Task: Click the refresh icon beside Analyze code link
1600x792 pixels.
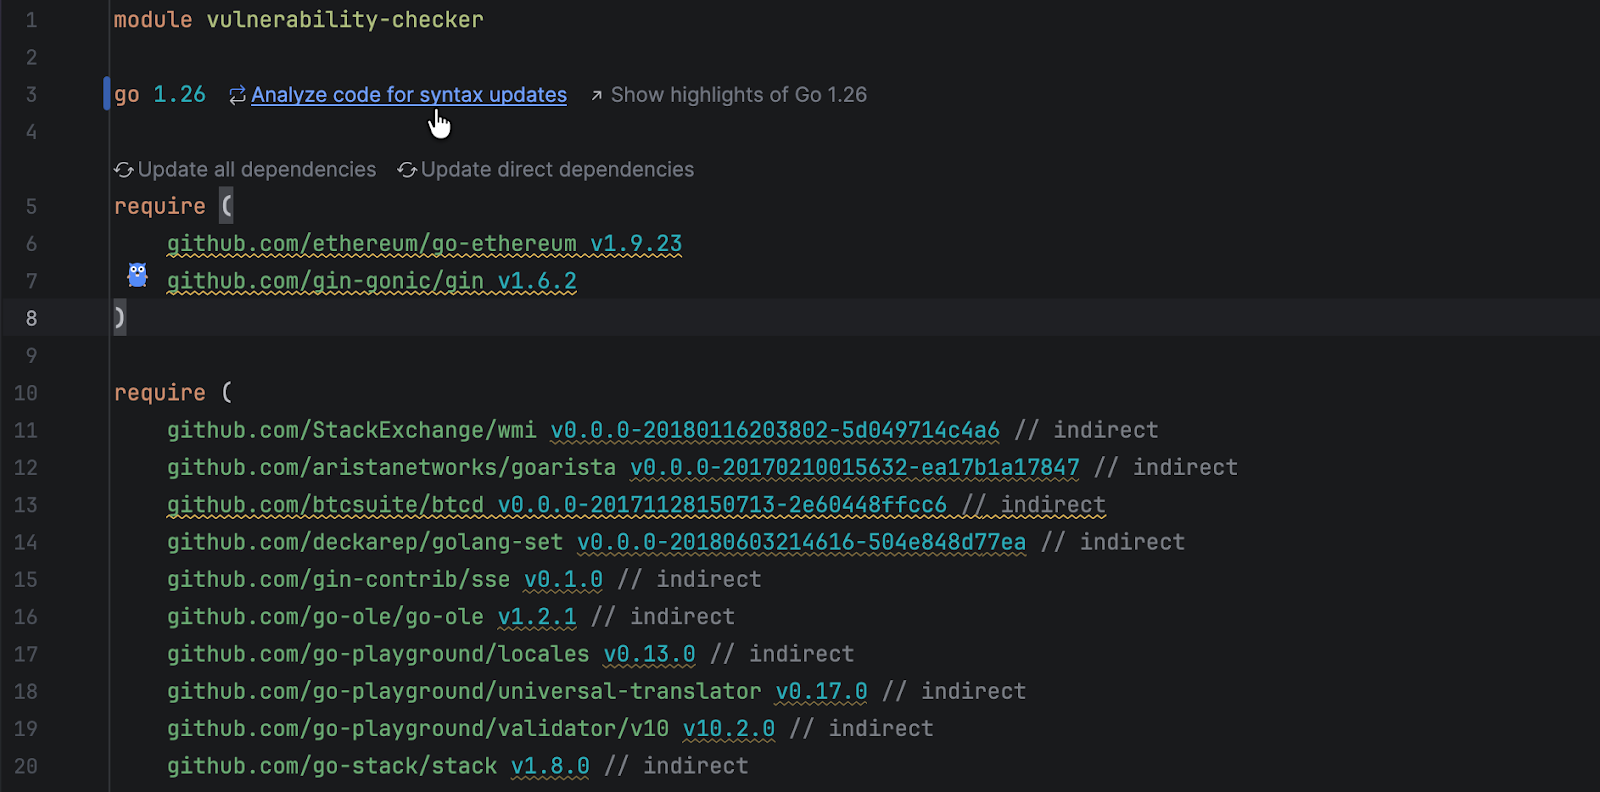Action: tap(237, 95)
